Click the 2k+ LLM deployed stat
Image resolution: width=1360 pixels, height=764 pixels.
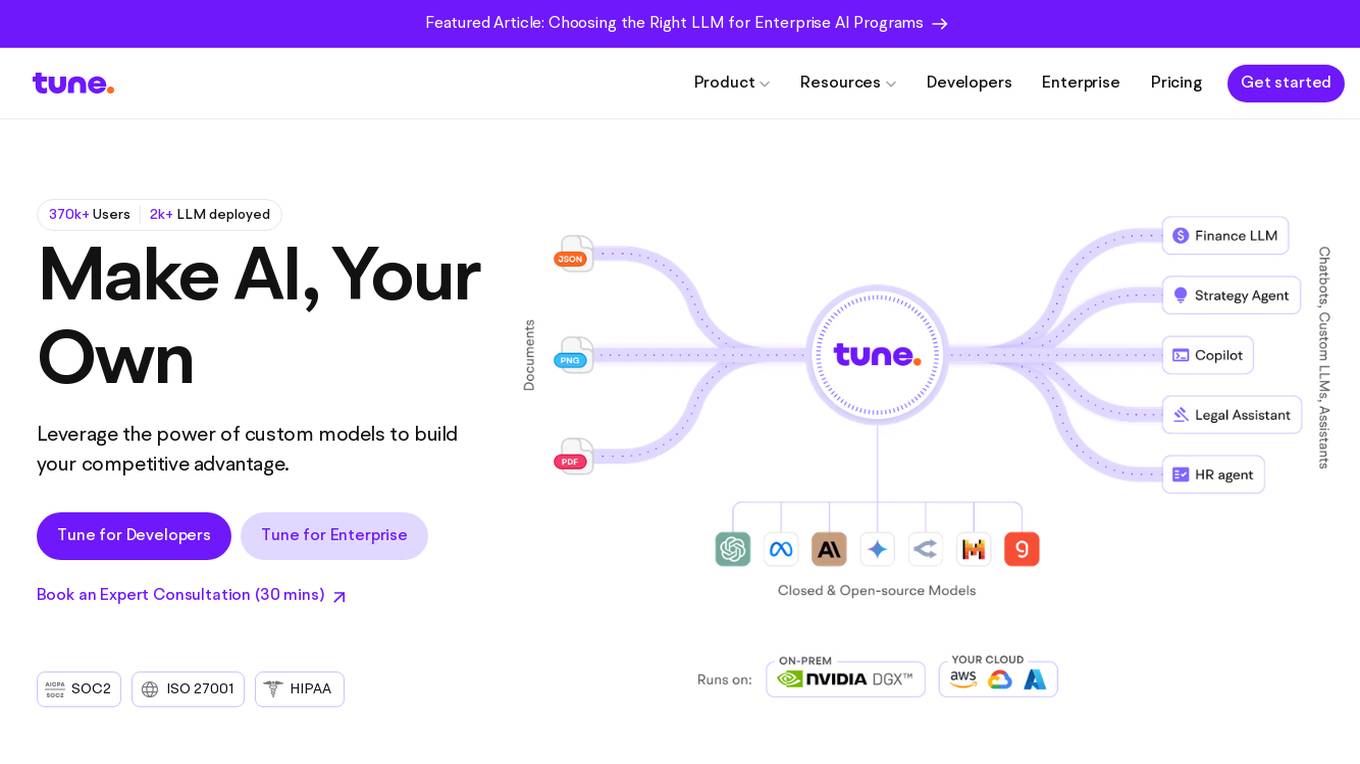tap(210, 215)
